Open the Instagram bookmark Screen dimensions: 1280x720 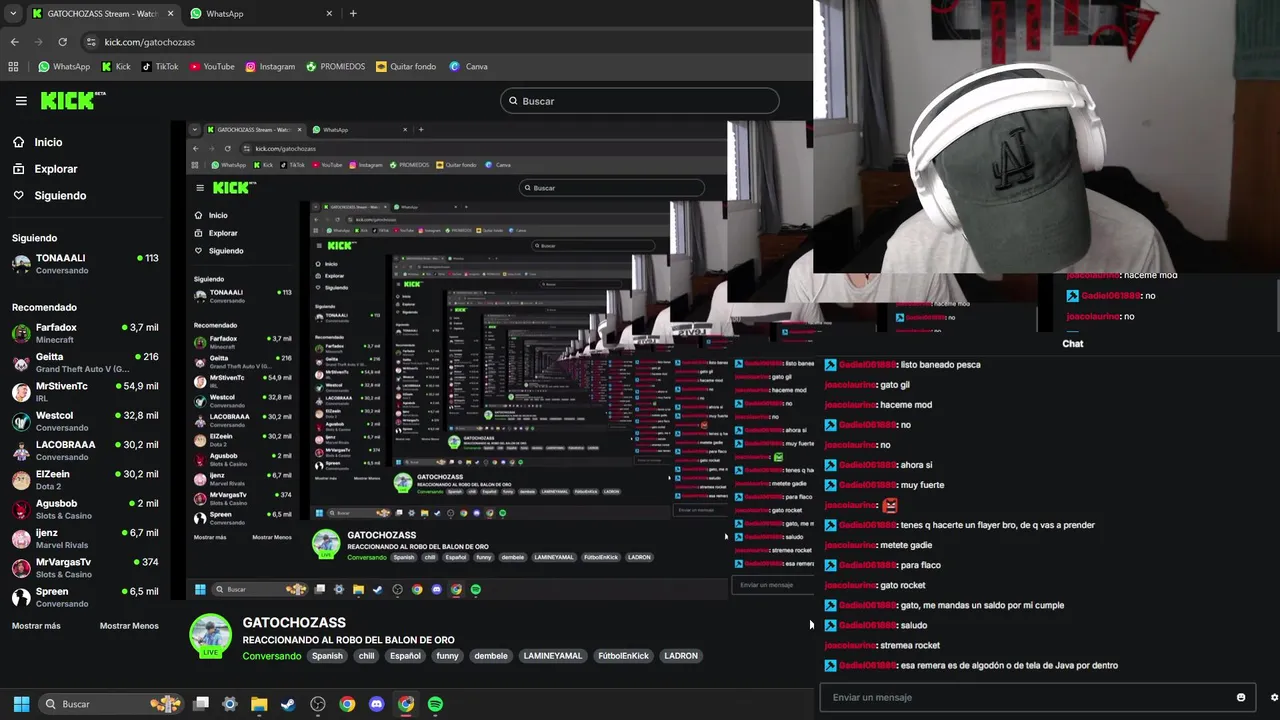click(270, 67)
